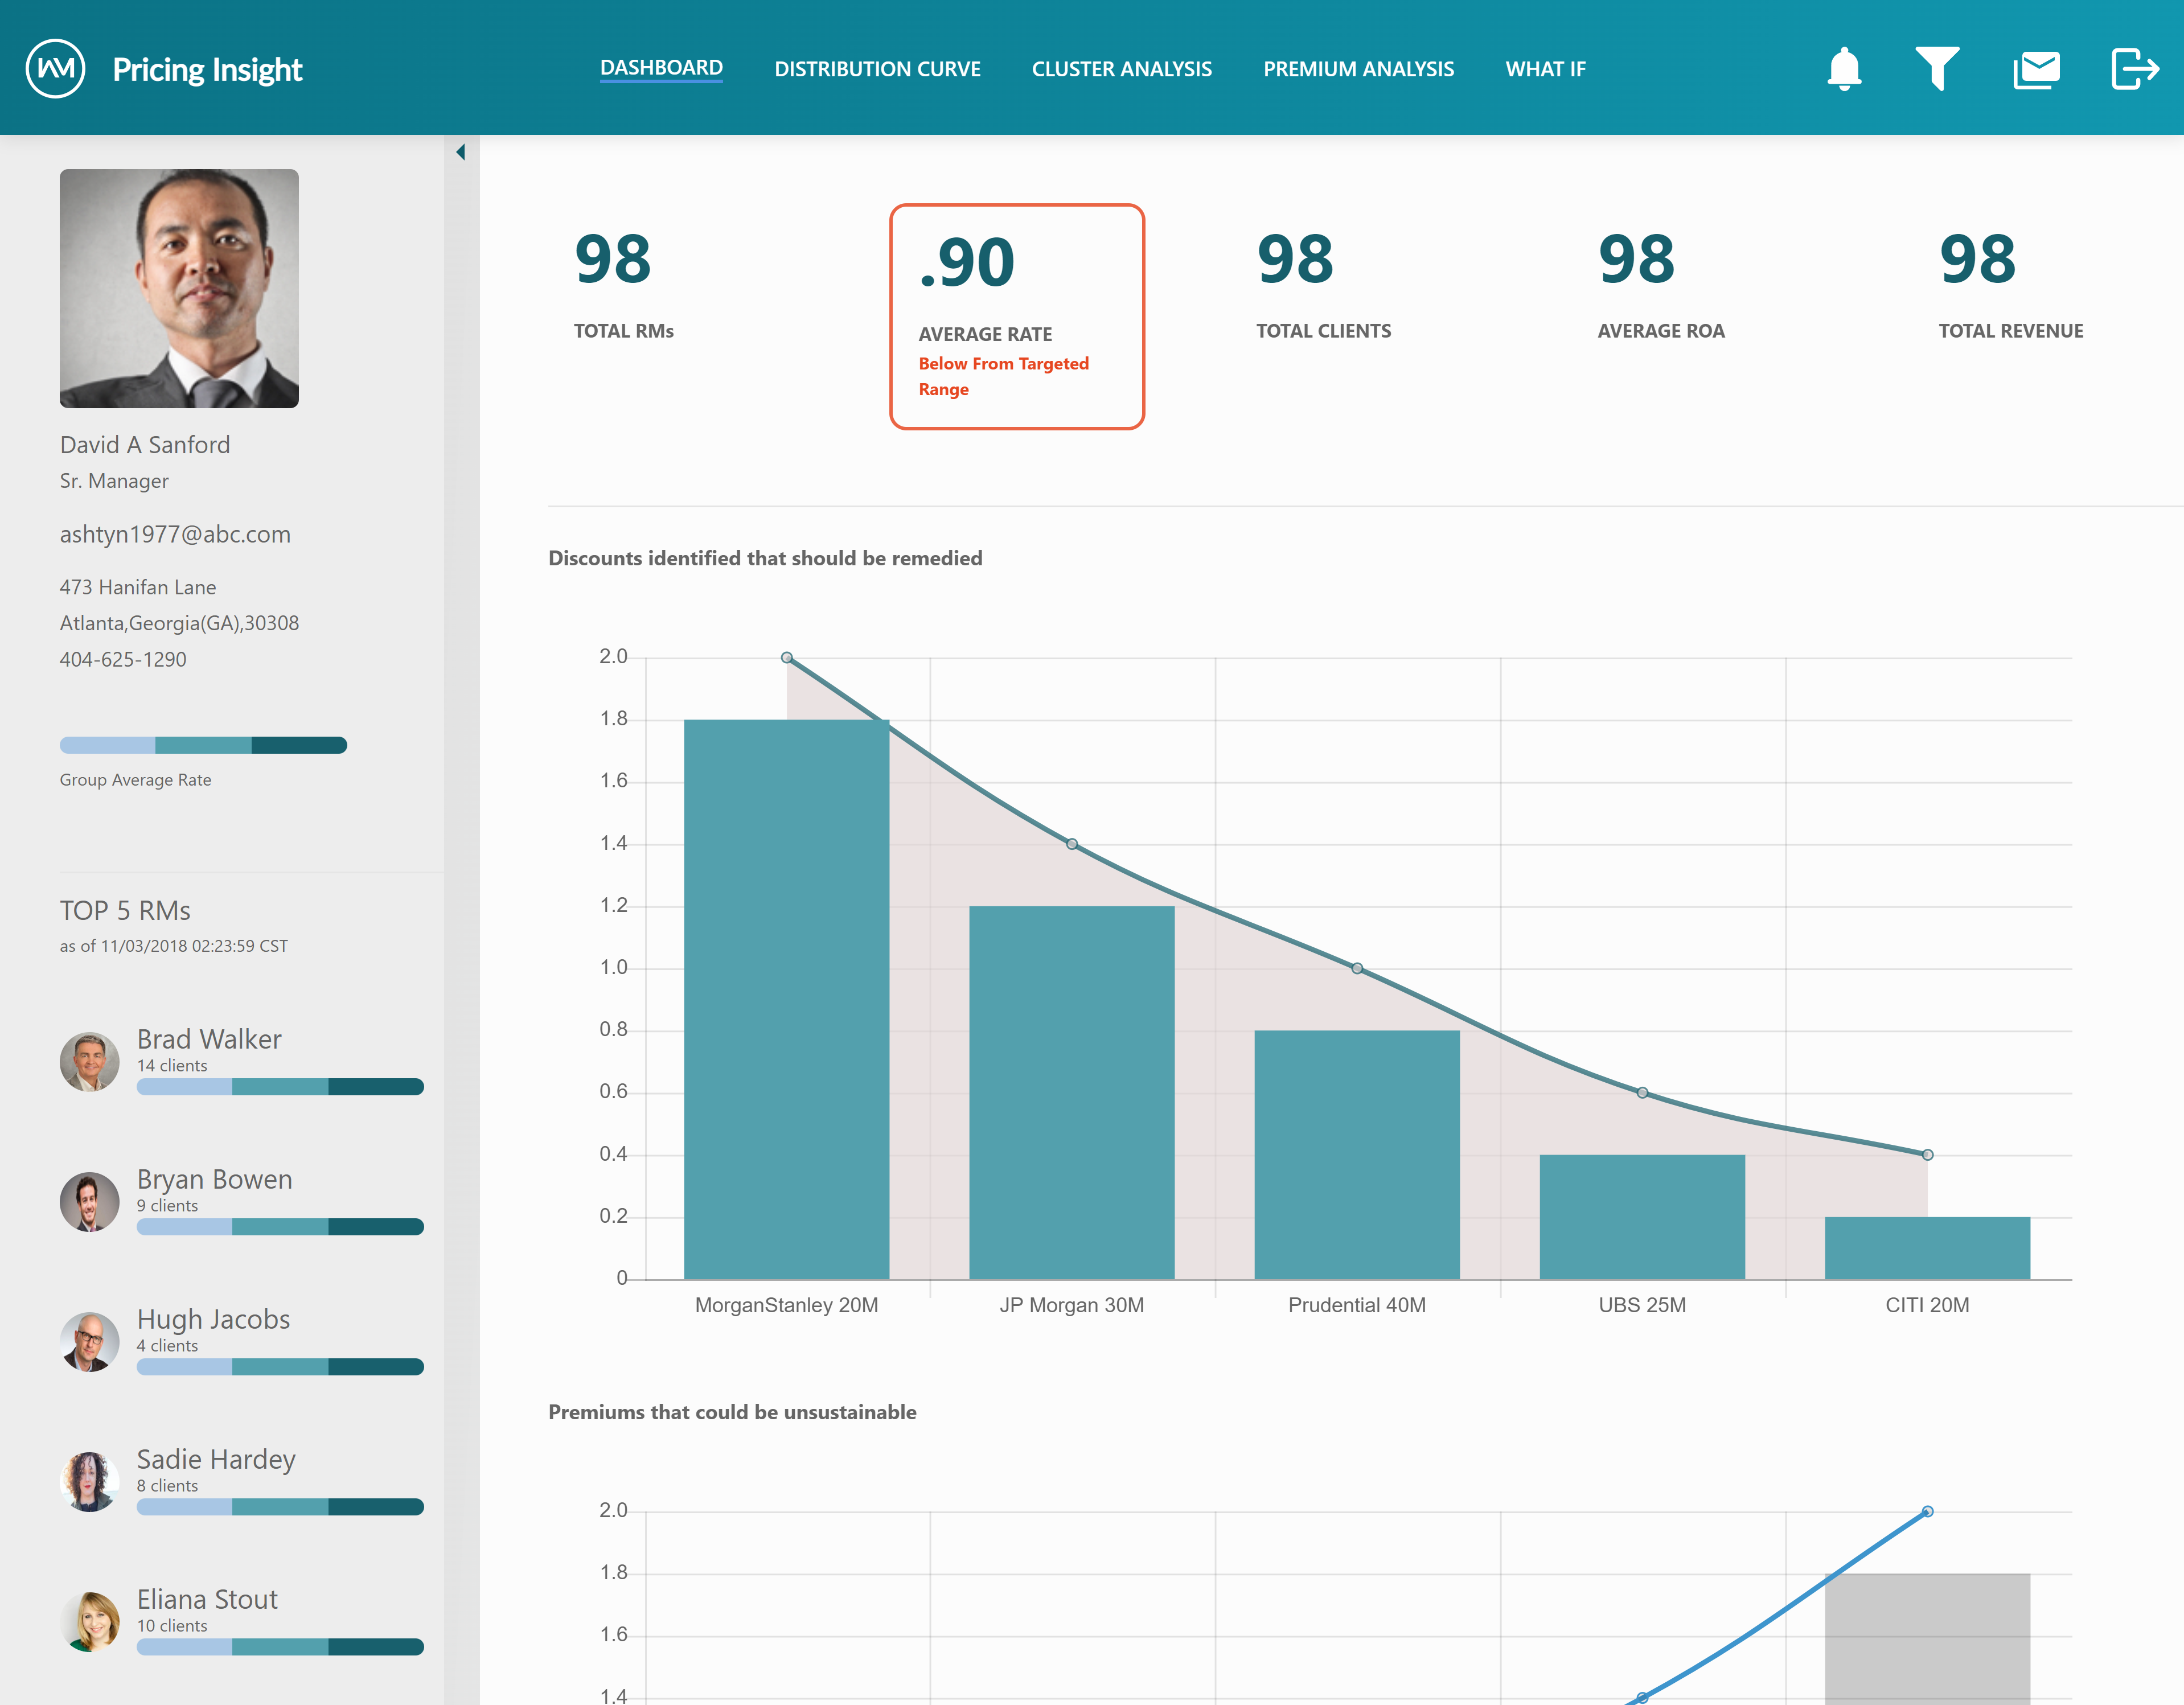Open the notifications bell
This screenshot has height=1705, width=2184.
1844,69
